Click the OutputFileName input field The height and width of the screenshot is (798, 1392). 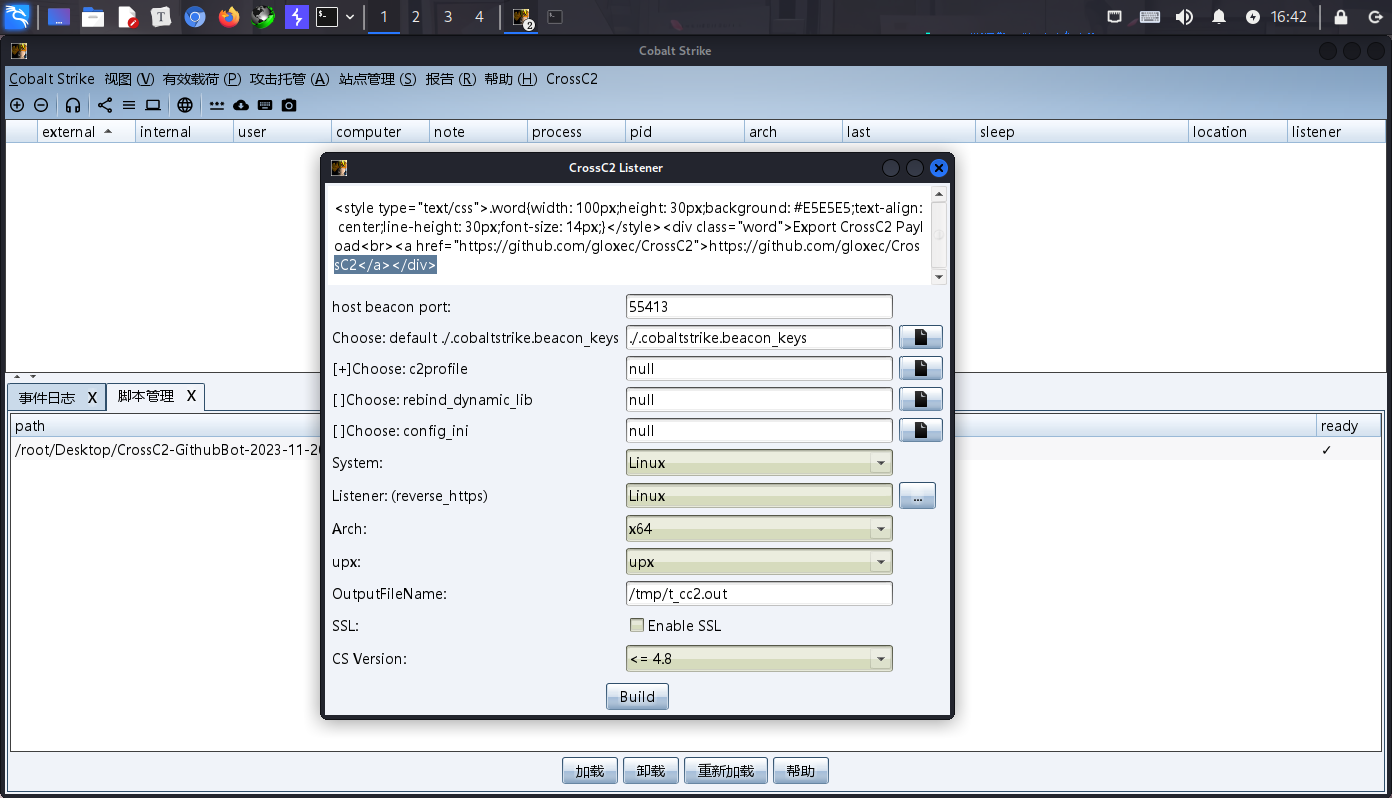point(759,594)
